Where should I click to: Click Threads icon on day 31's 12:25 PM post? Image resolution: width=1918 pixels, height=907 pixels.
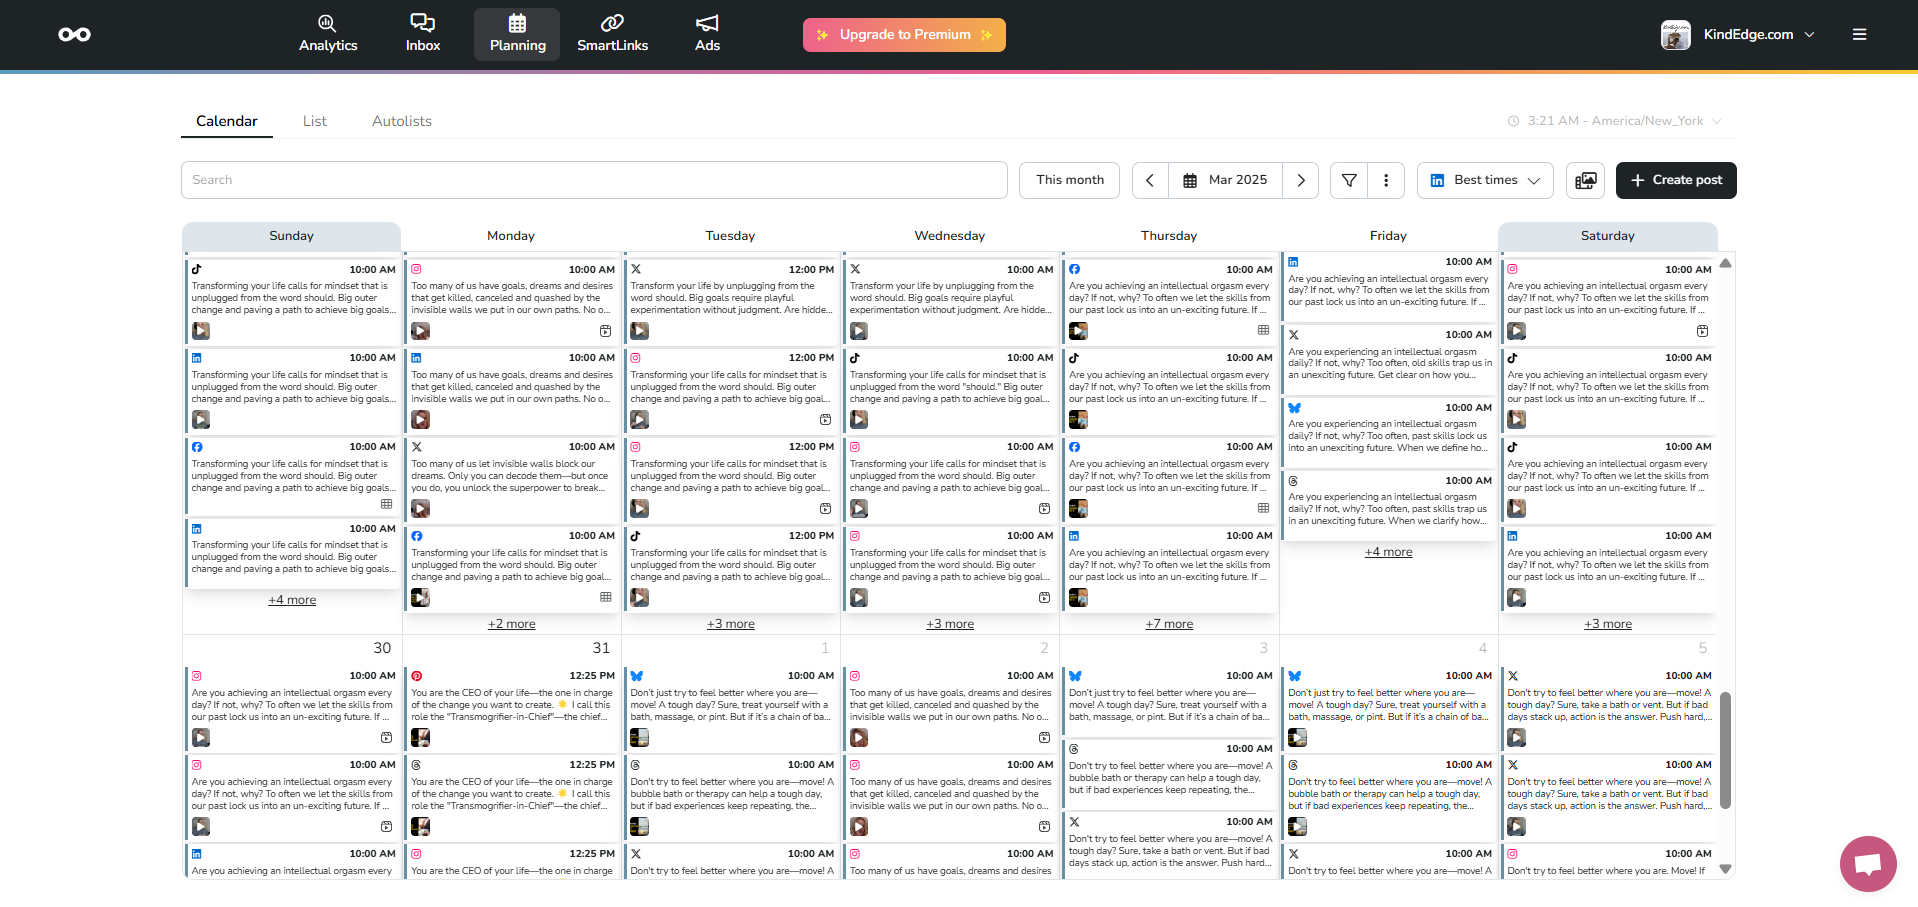417,765
